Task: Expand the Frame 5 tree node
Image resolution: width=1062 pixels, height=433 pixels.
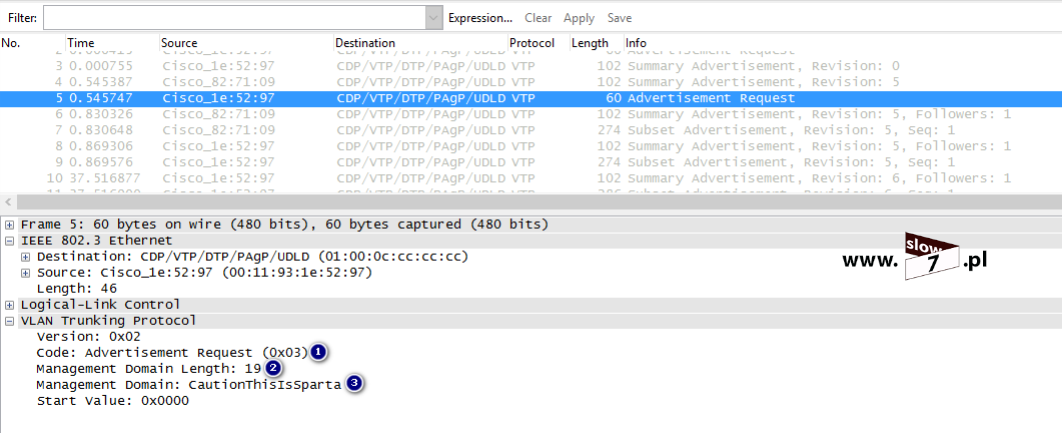Action: pos(9,224)
